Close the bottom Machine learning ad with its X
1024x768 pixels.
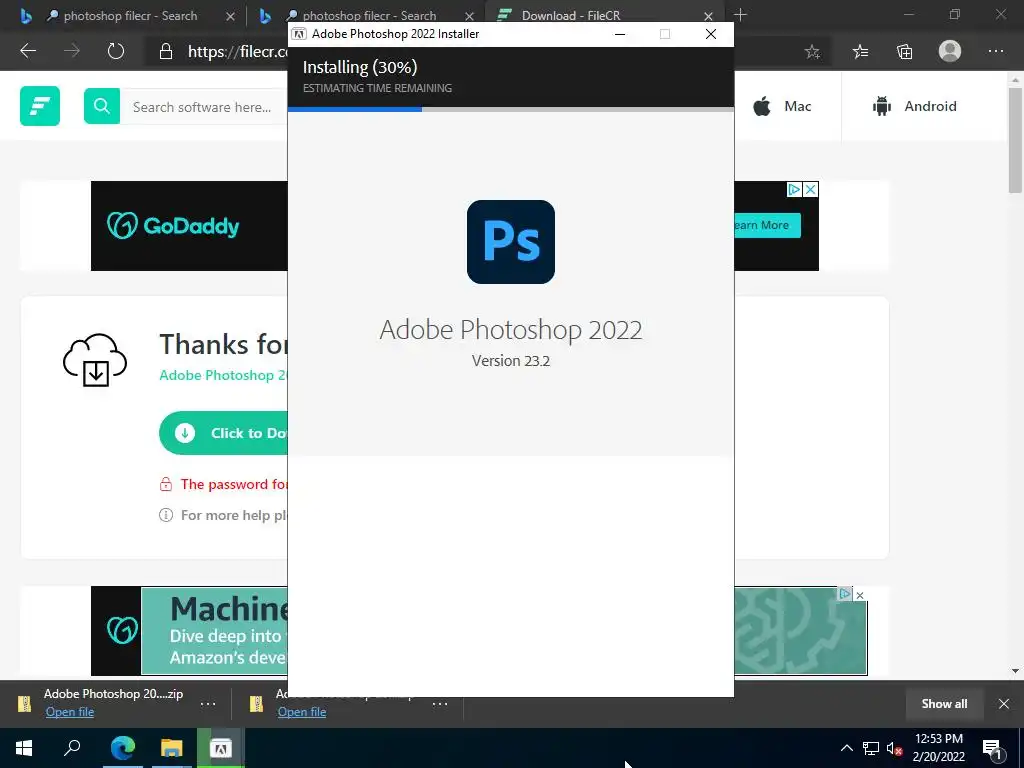click(860, 595)
